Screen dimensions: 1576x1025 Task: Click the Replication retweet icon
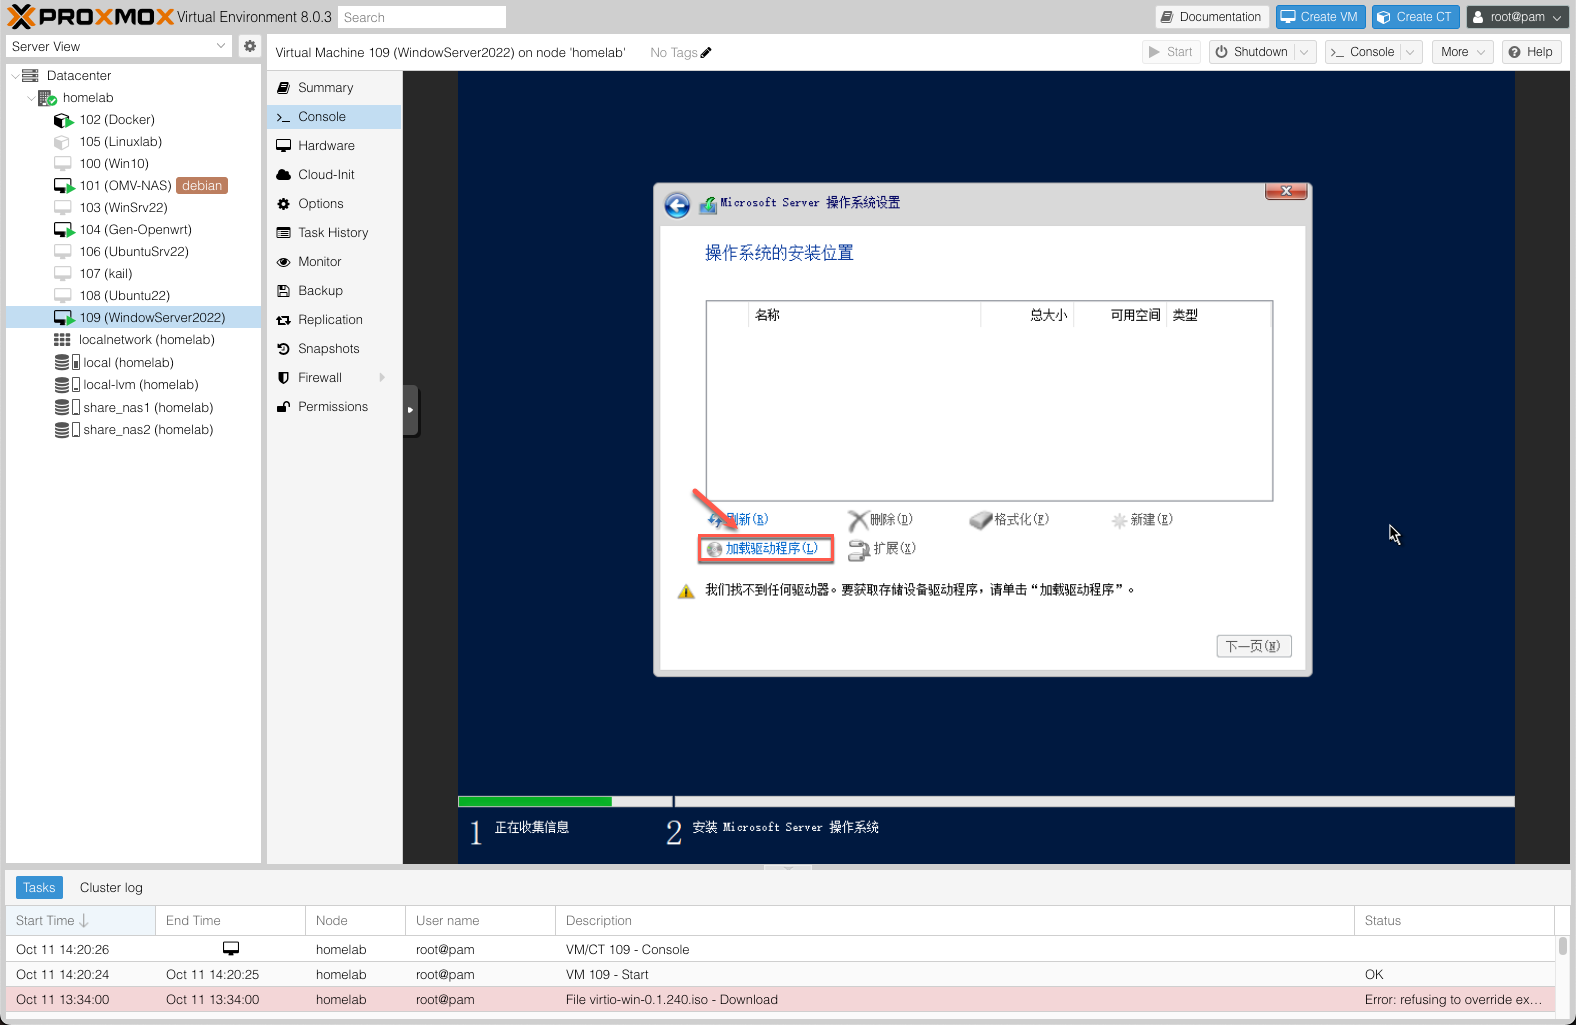point(283,320)
